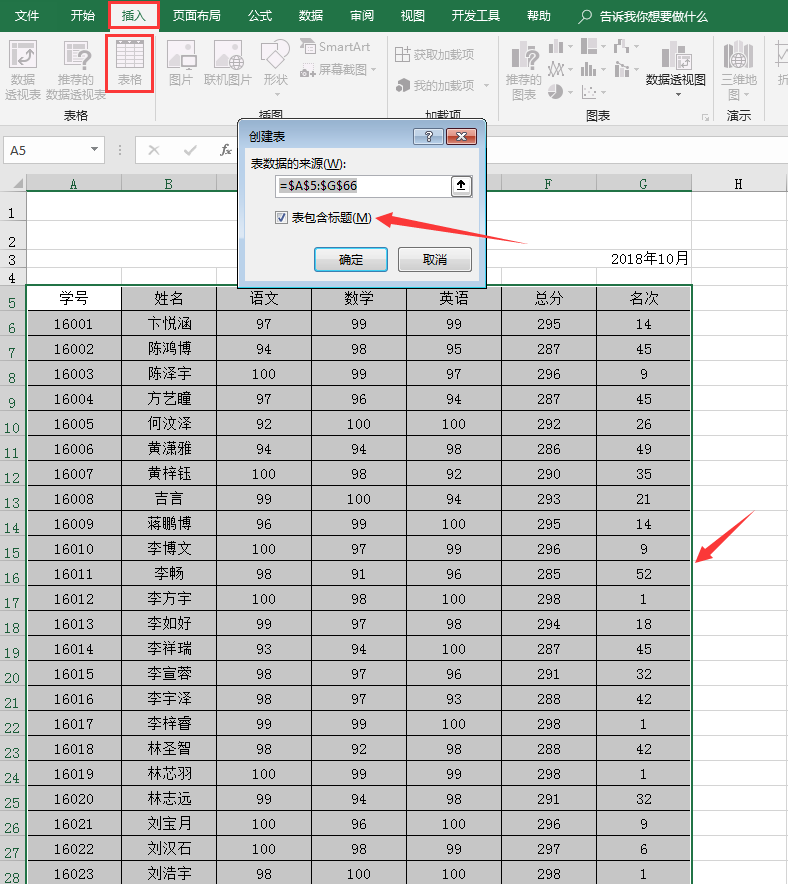
Task: Click the header cell 学号
Action: pos(73,298)
